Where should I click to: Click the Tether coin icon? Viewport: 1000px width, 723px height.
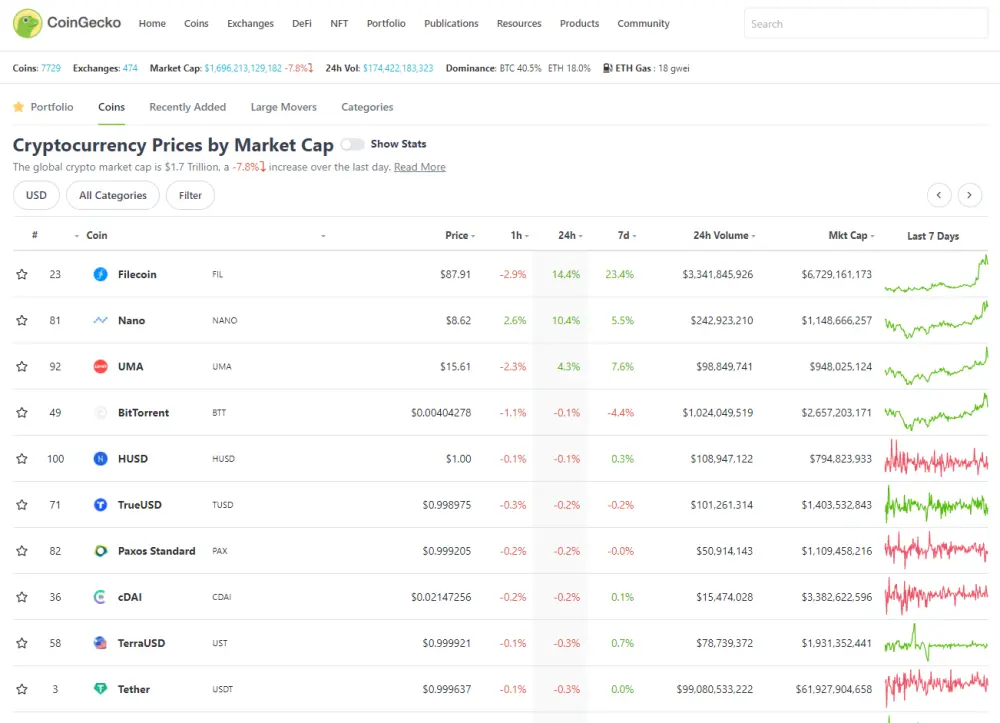(x=100, y=689)
